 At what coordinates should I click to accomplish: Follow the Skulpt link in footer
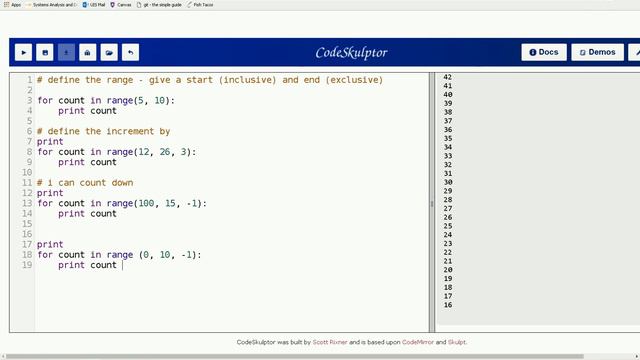(x=456, y=342)
